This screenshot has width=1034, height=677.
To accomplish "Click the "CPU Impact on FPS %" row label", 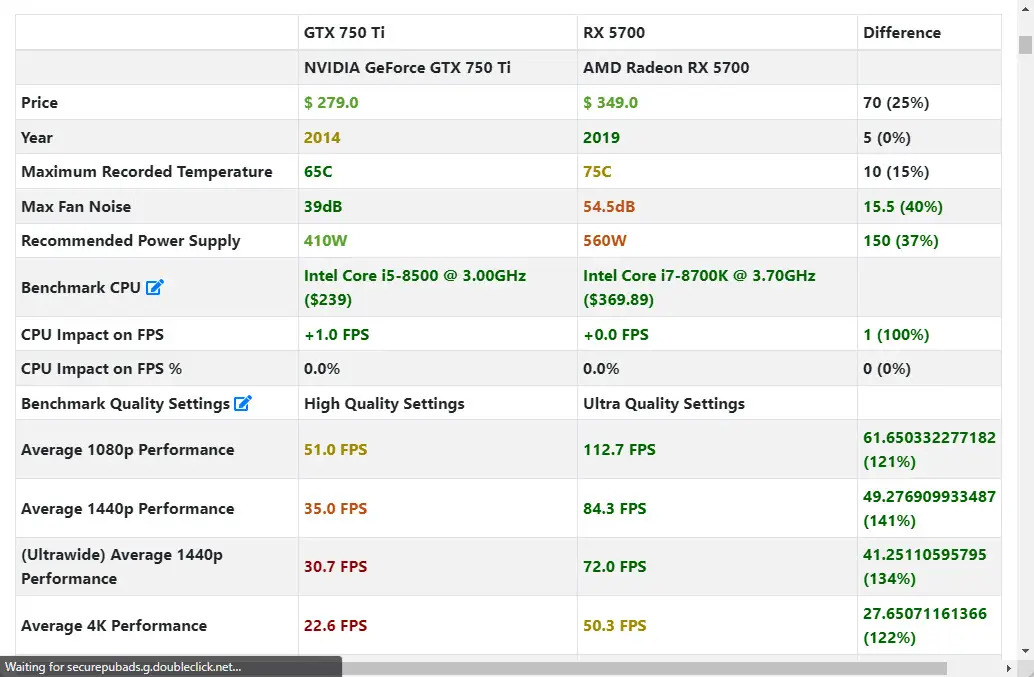I will (102, 368).
